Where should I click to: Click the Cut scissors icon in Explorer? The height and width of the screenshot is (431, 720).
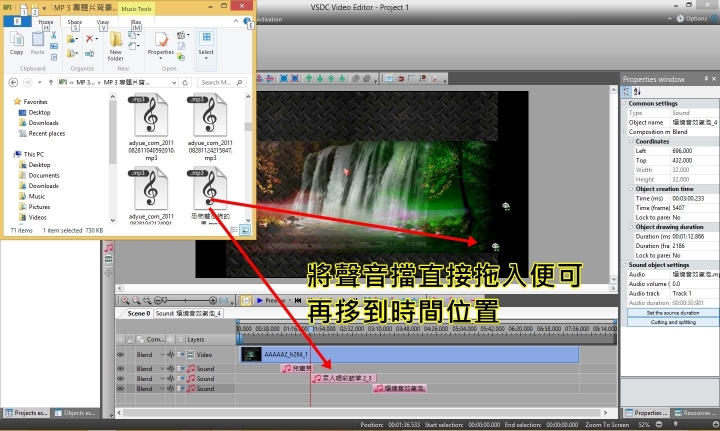54,35
